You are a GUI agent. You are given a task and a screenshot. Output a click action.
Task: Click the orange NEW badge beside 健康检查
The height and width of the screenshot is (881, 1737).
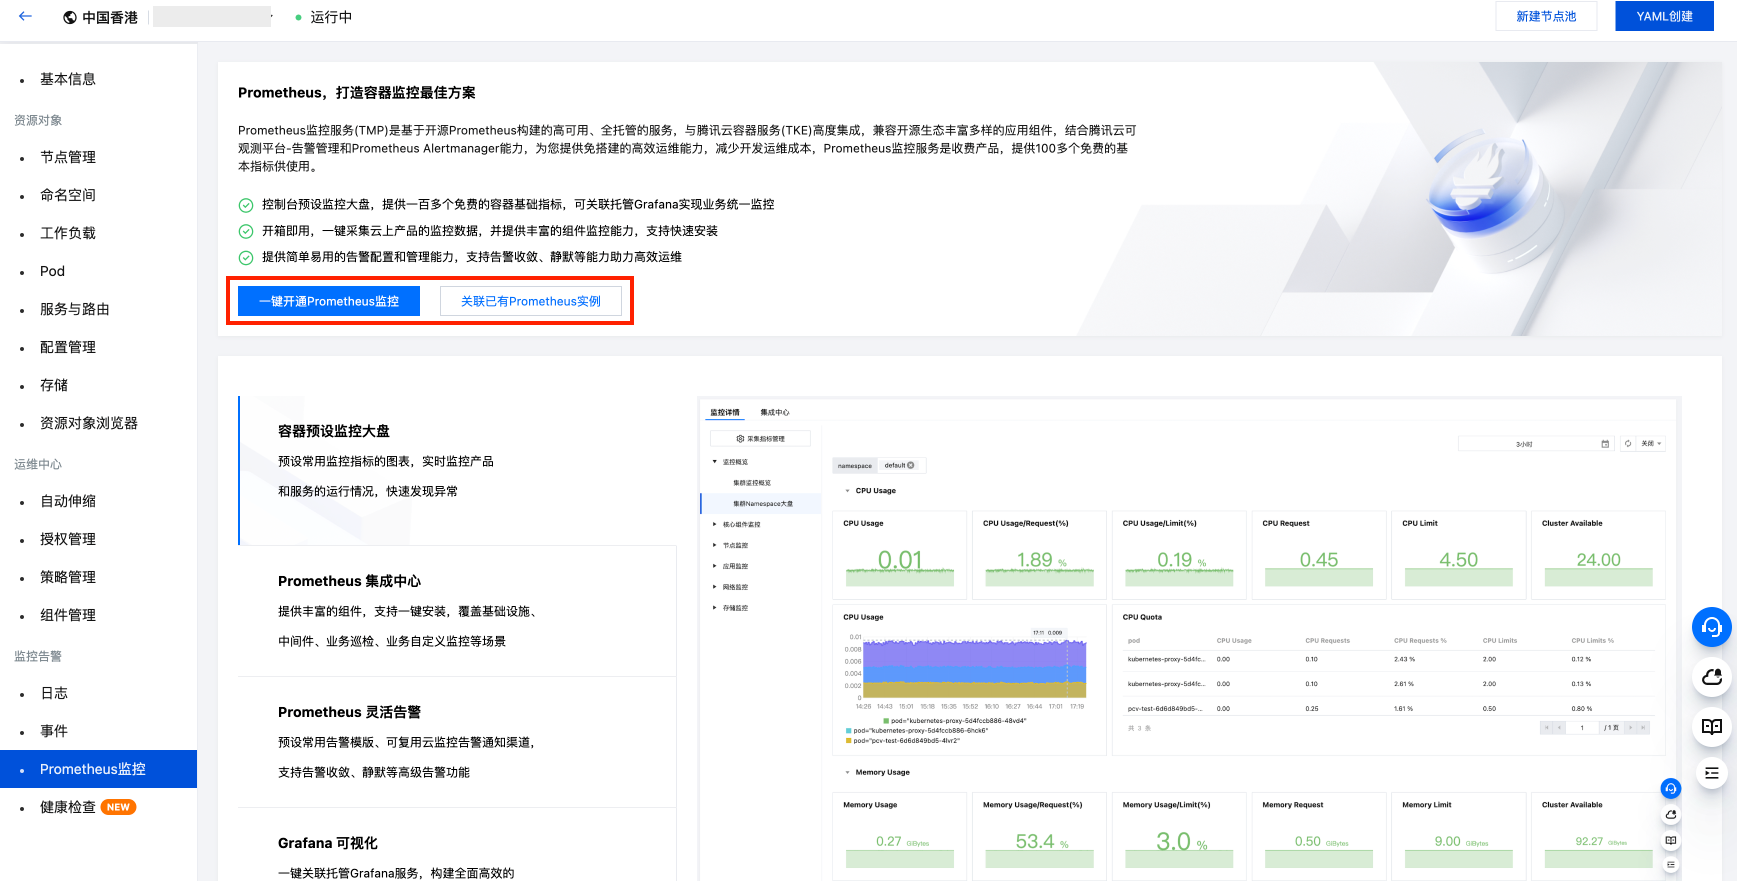(119, 807)
